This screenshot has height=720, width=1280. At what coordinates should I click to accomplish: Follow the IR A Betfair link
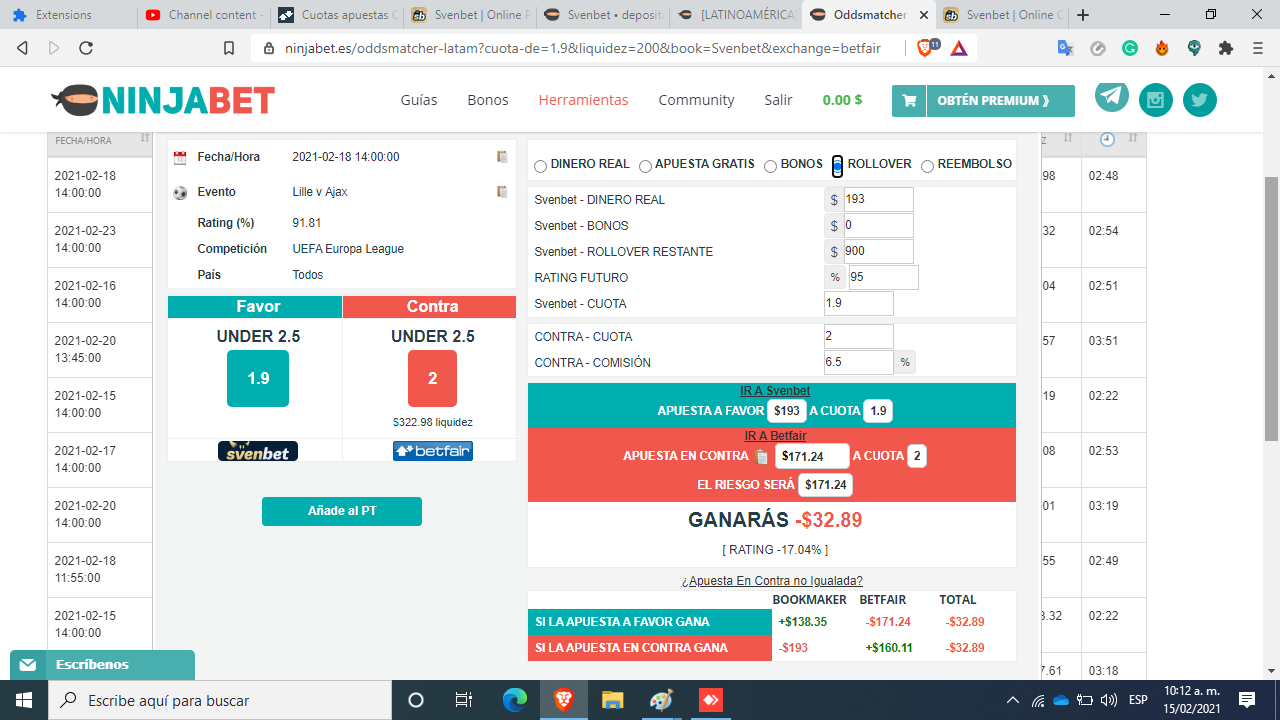[775, 436]
